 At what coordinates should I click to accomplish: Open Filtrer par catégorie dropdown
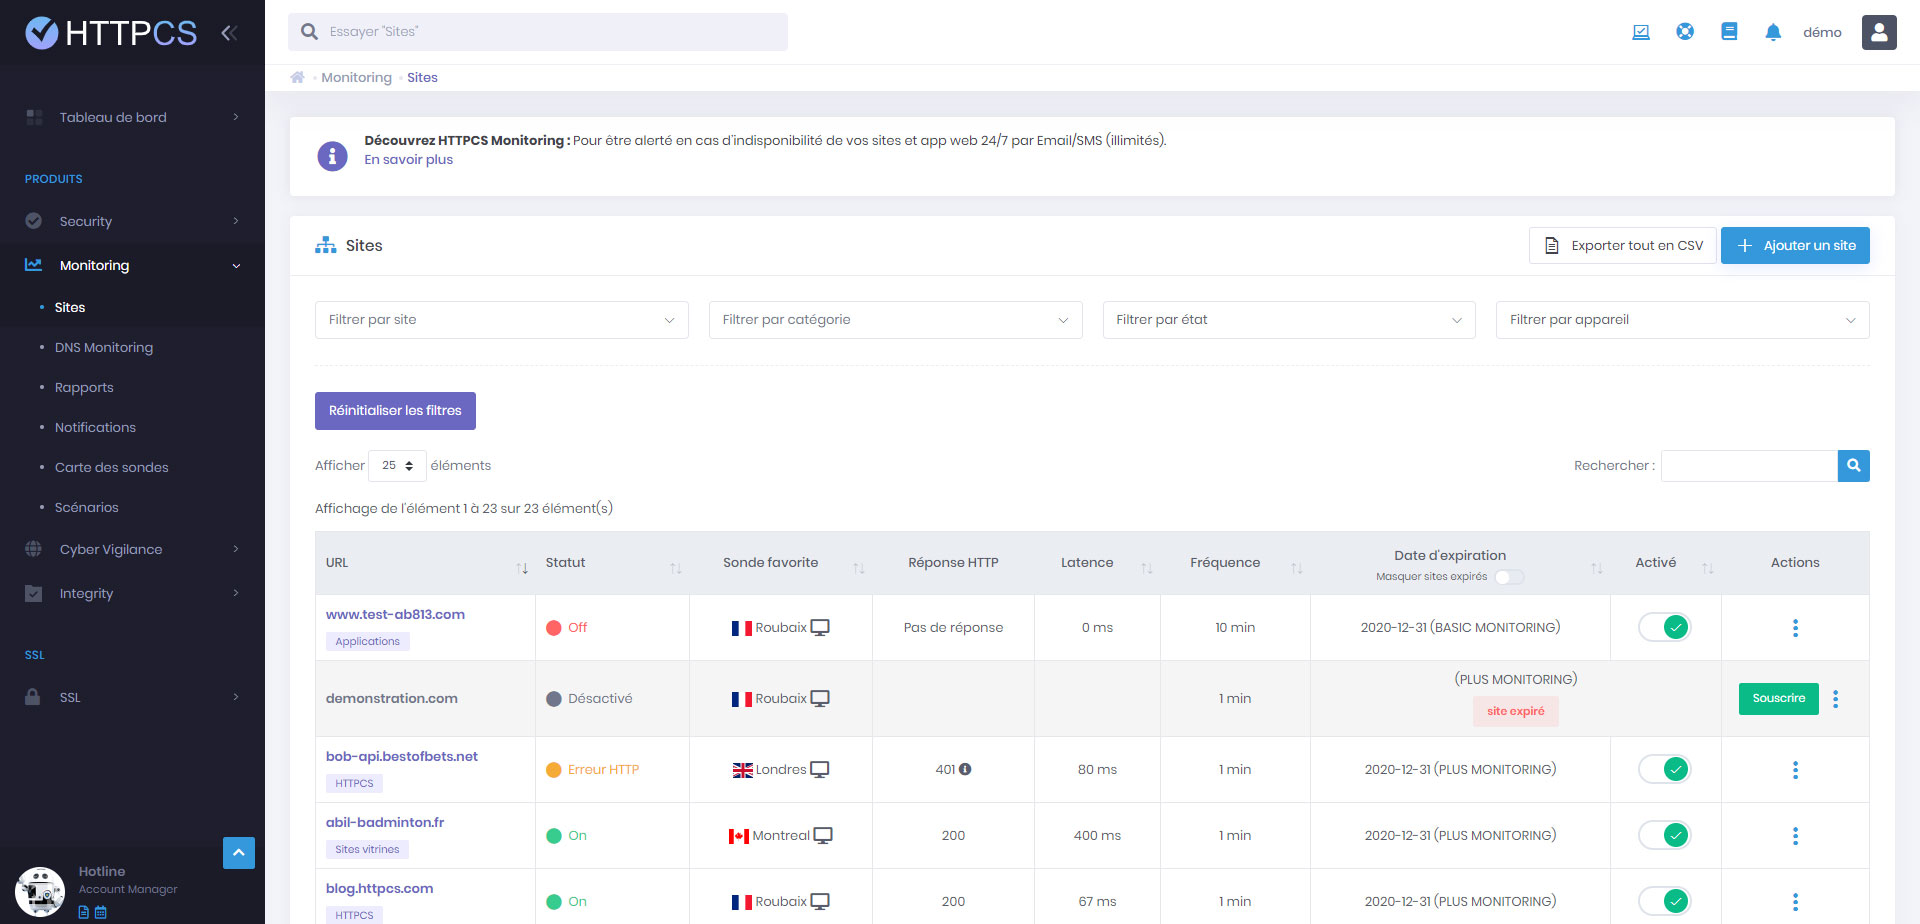tap(895, 320)
